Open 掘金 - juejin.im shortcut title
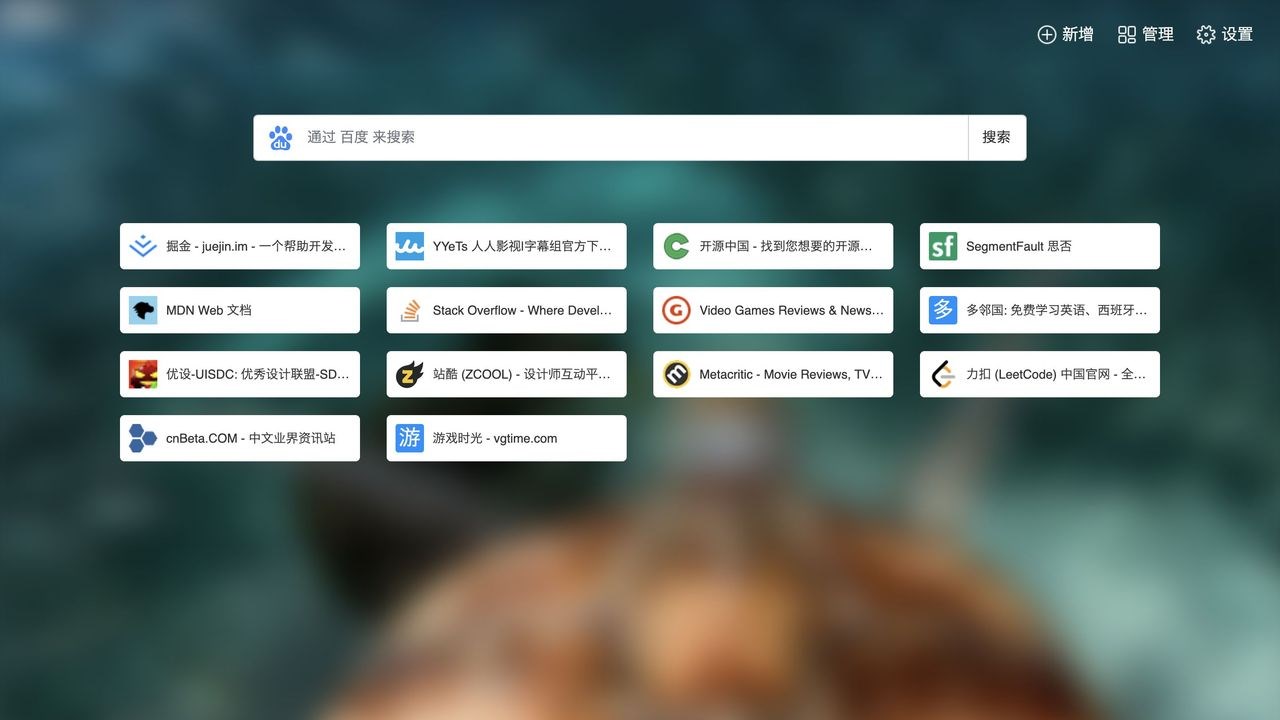The height and width of the screenshot is (720, 1280). tap(256, 246)
